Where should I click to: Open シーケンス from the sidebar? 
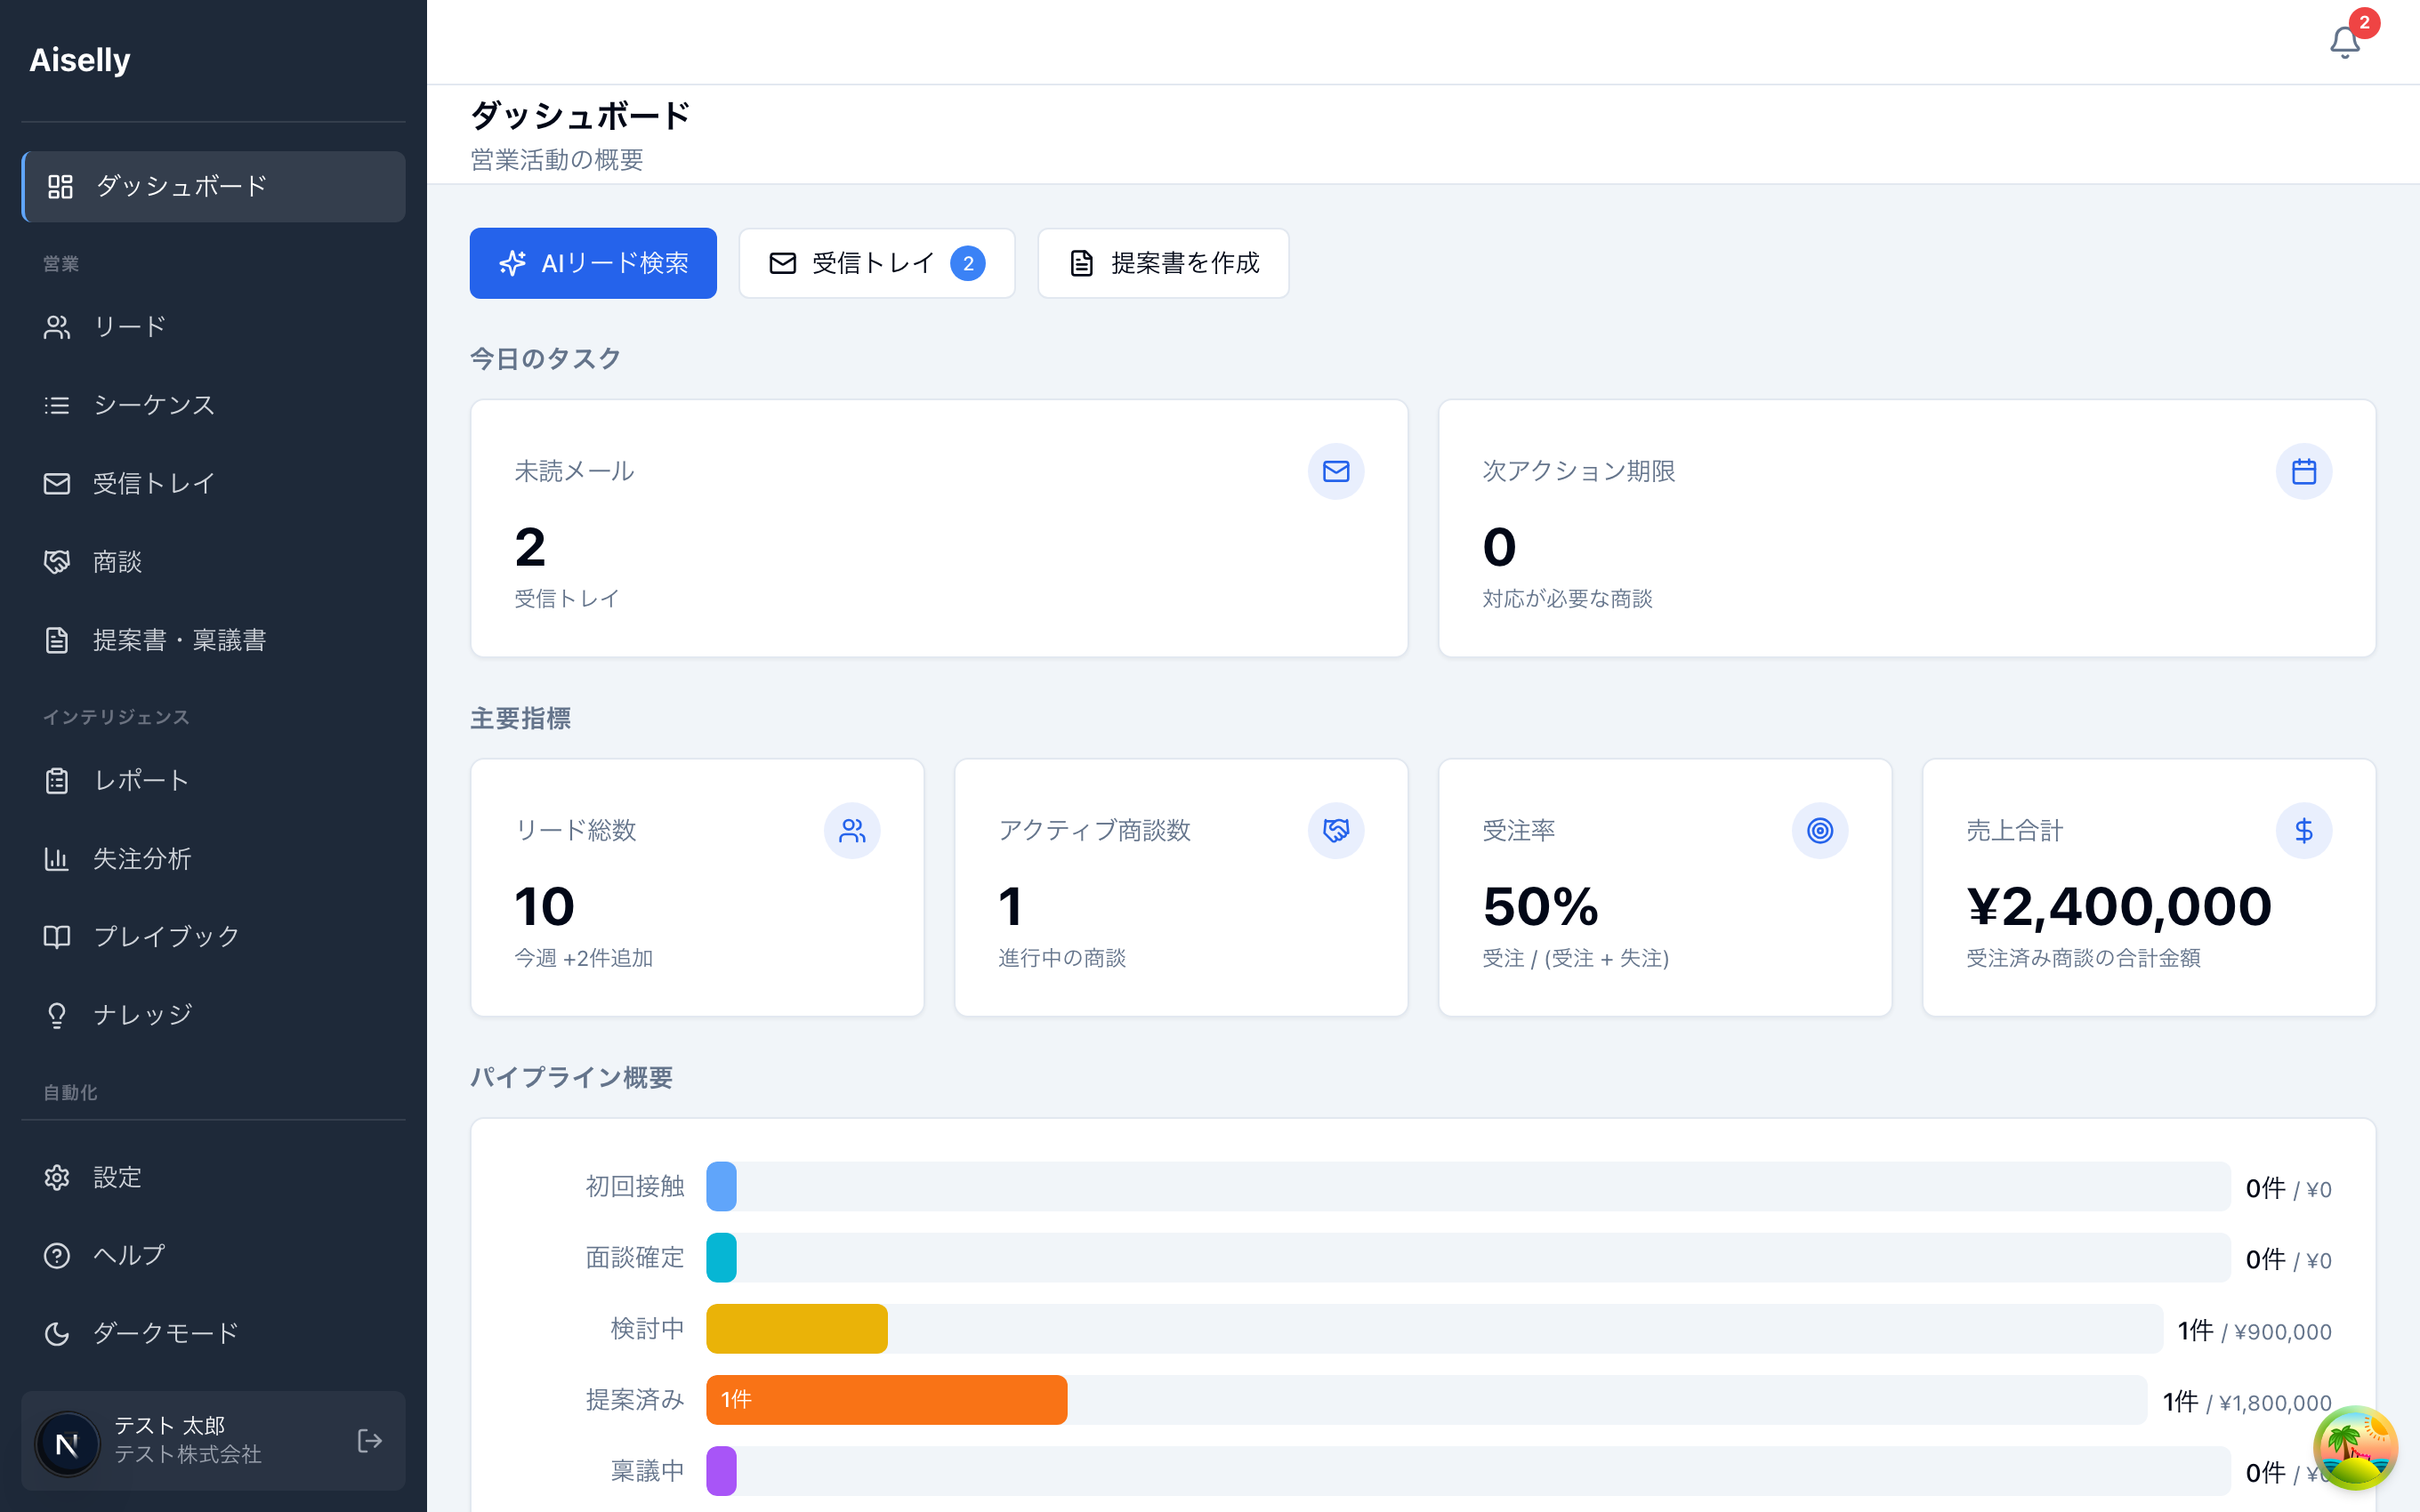[213, 405]
